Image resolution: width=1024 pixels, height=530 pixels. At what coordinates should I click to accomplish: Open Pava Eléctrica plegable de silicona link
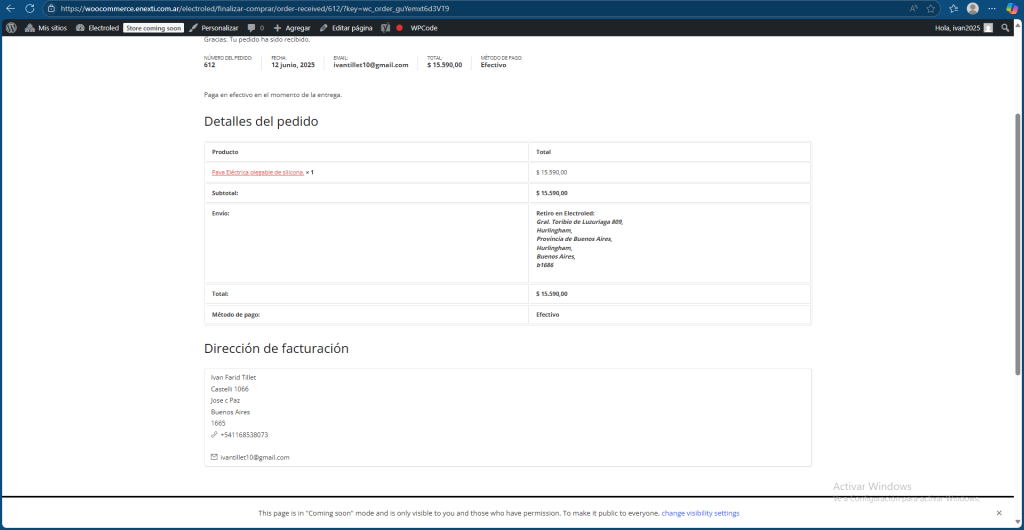(257, 172)
